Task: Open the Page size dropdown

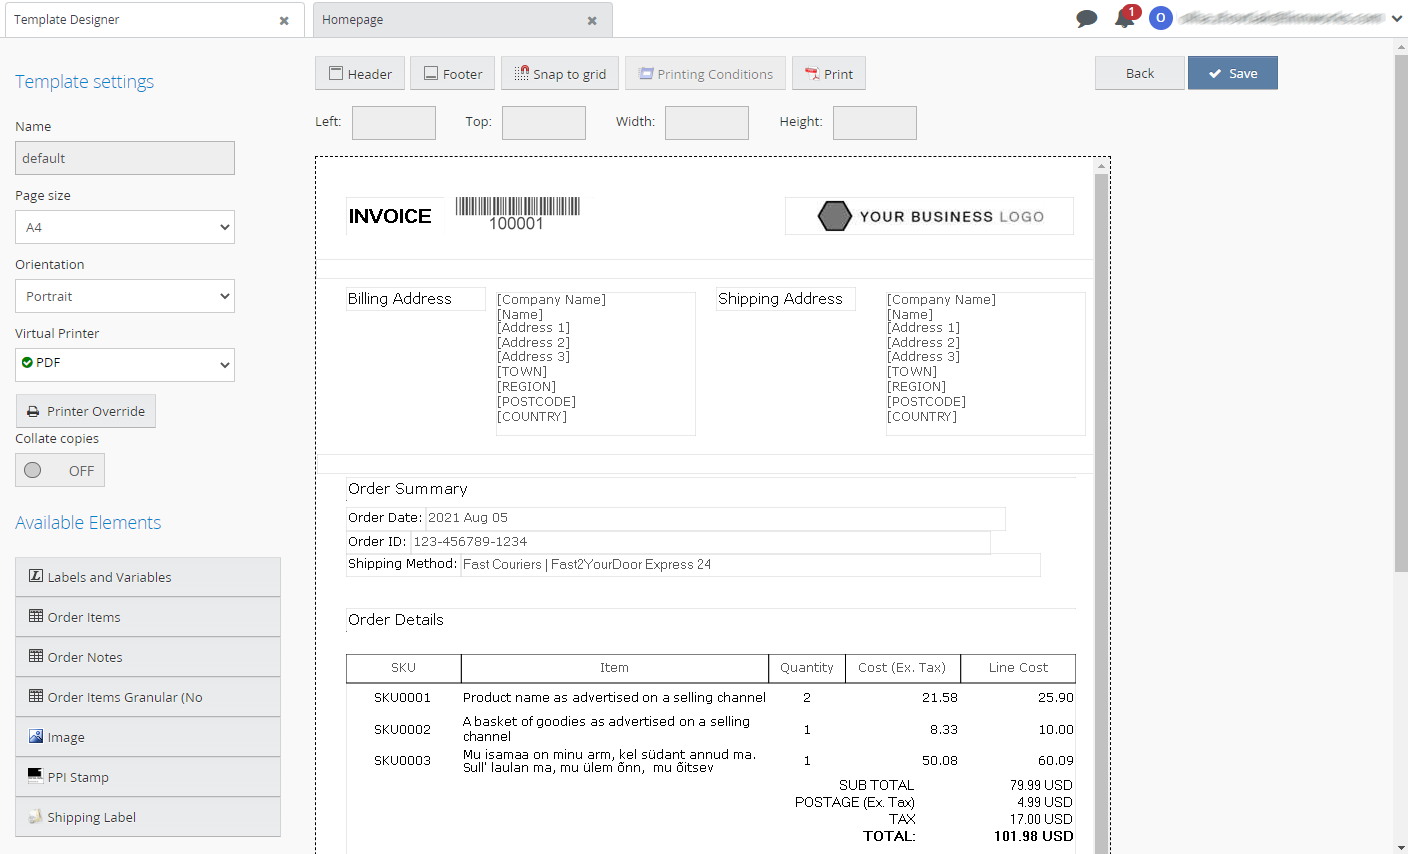Action: (125, 227)
